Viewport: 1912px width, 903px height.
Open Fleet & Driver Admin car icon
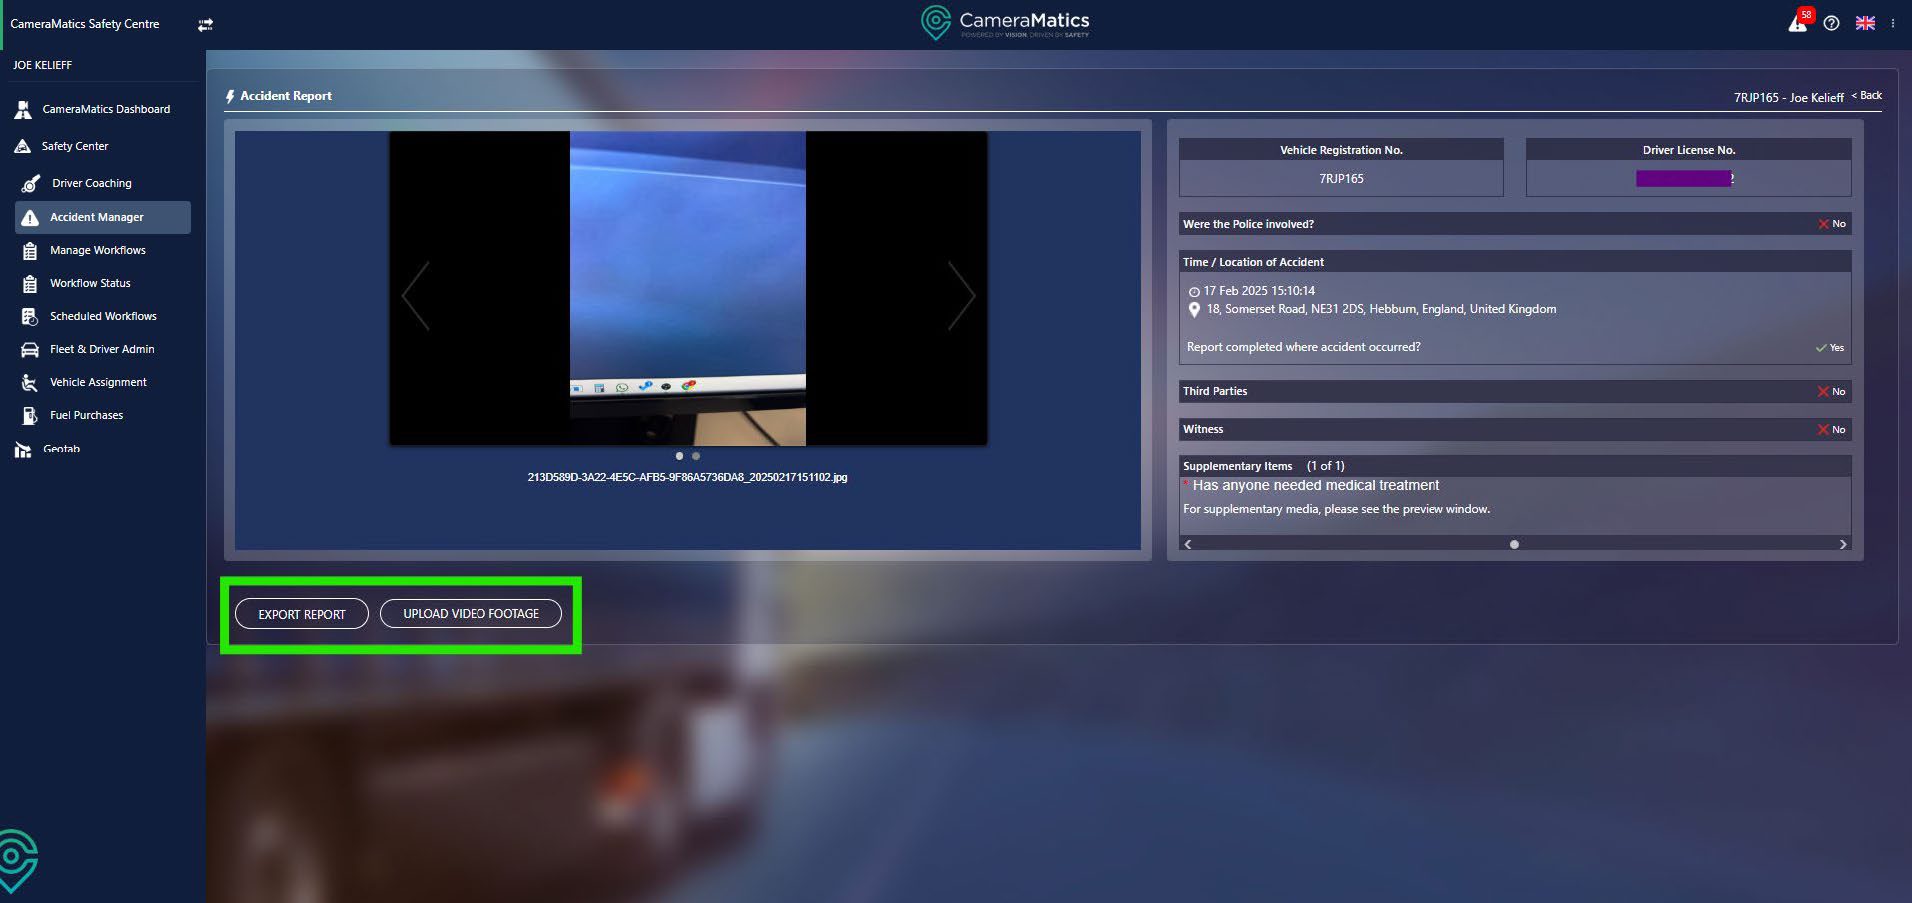tap(30, 349)
